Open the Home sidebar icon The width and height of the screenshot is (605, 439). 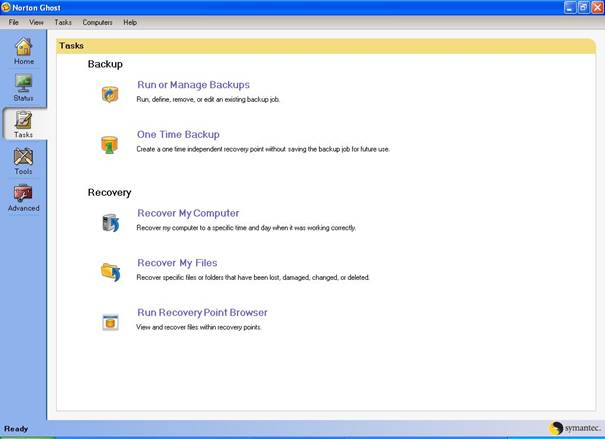click(24, 51)
